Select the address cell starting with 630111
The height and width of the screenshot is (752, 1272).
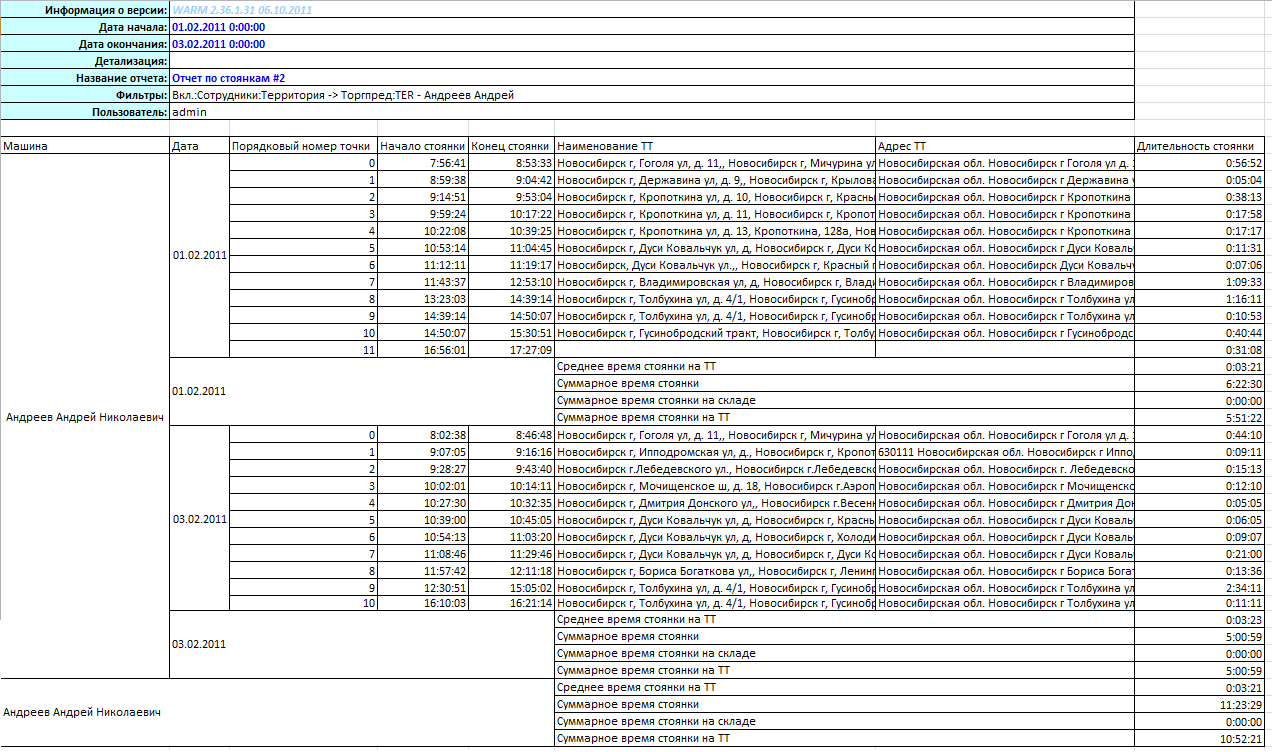pos(1004,452)
